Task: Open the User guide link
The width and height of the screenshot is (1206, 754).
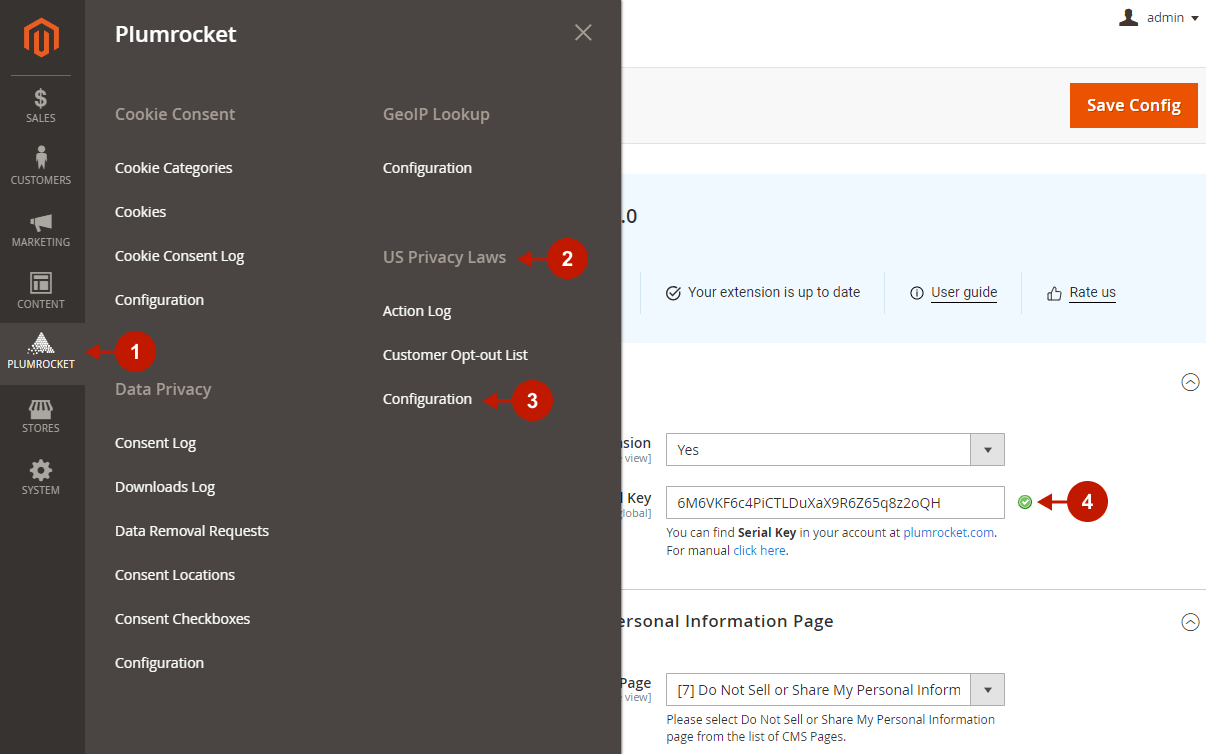Action: click(965, 292)
